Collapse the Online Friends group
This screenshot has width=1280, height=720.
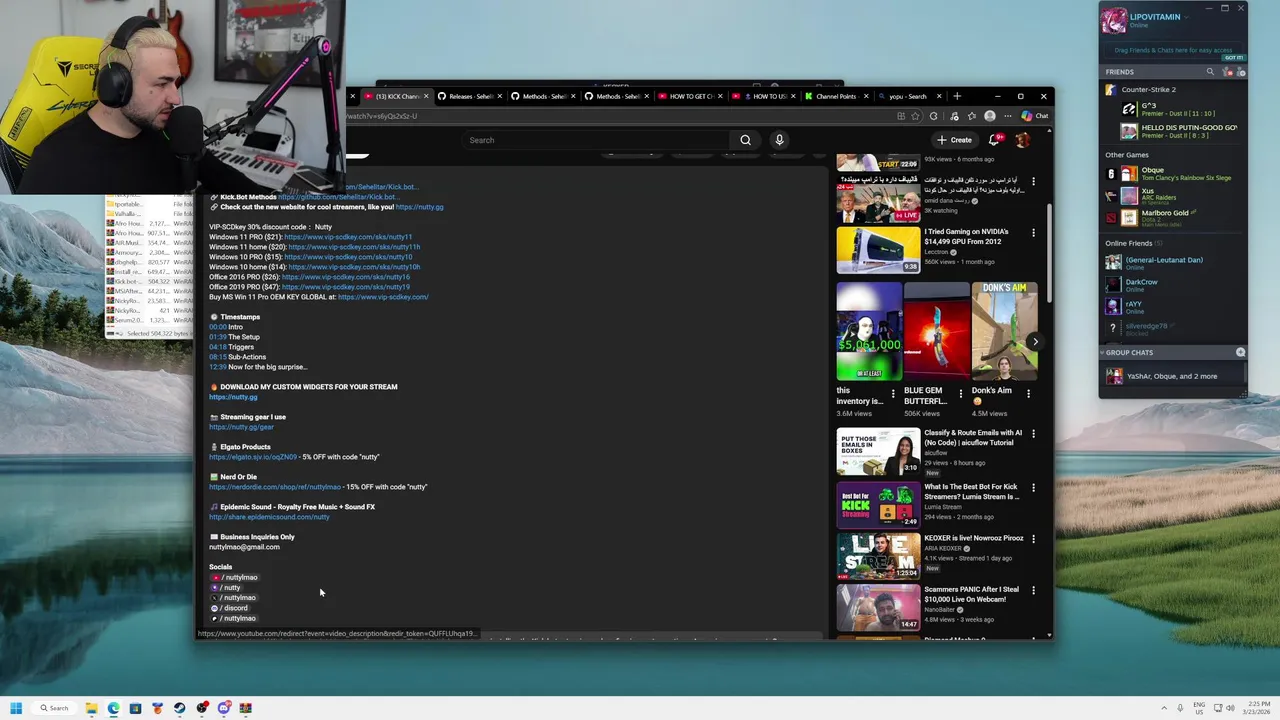tap(1134, 243)
